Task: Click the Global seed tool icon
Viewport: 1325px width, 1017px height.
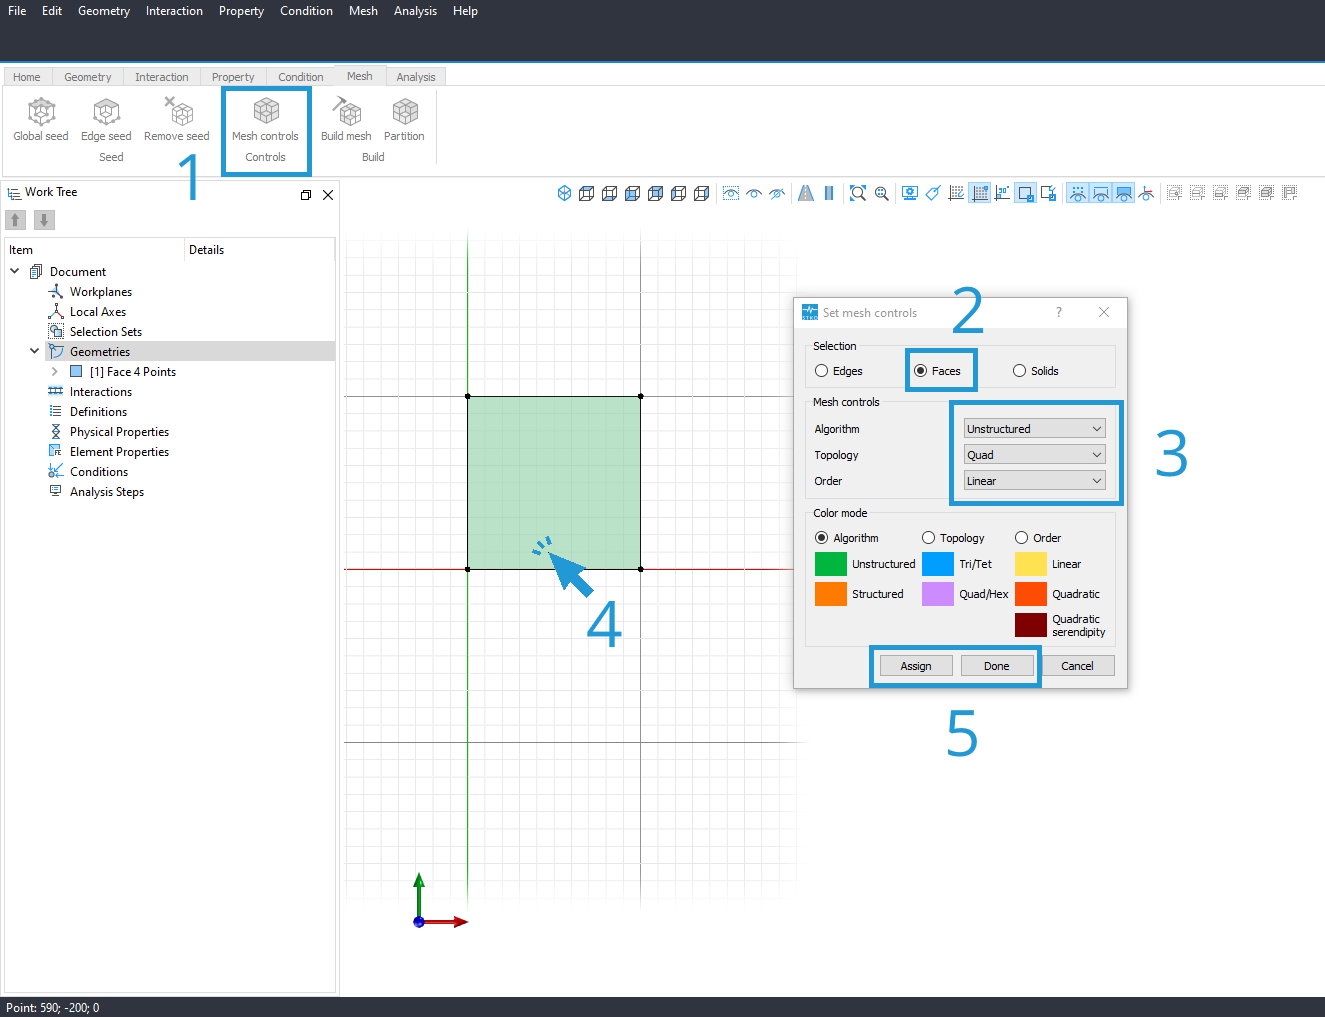Action: [x=41, y=112]
